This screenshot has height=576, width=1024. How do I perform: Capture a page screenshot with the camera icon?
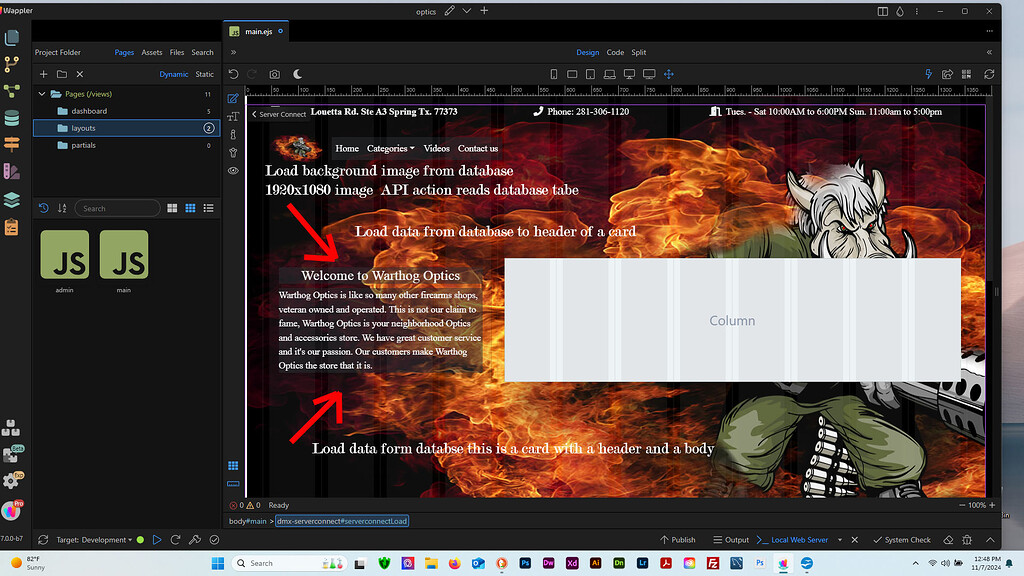click(274, 74)
